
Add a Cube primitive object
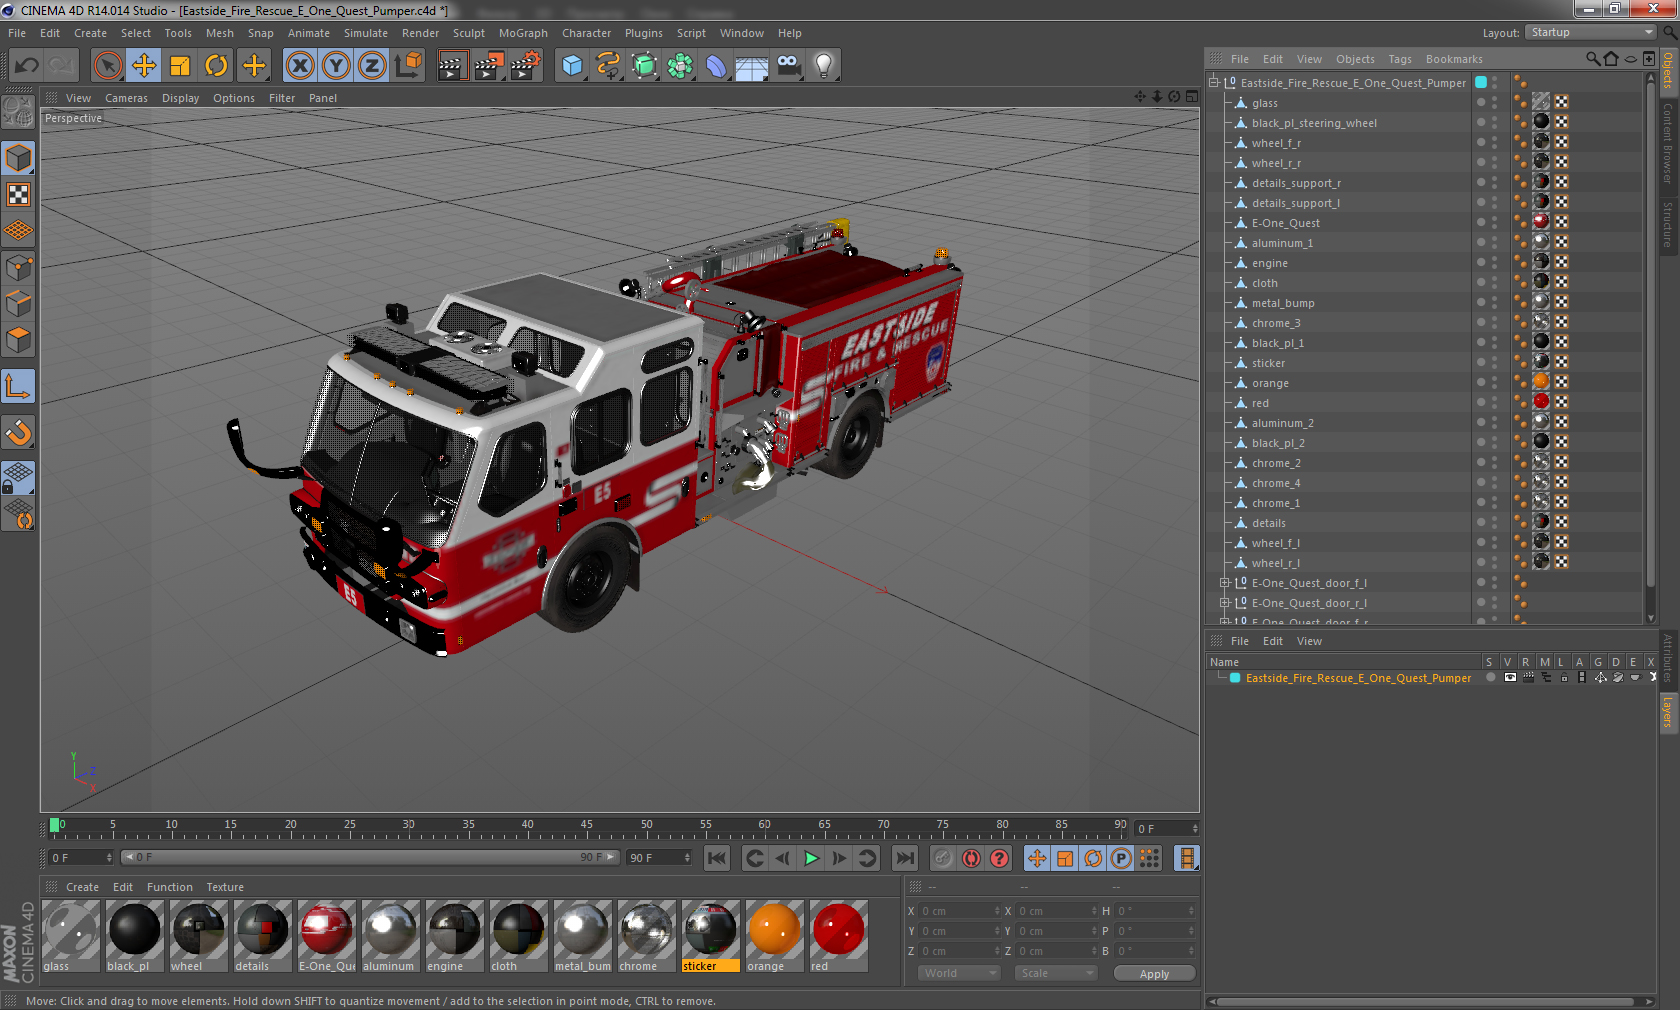click(x=572, y=66)
